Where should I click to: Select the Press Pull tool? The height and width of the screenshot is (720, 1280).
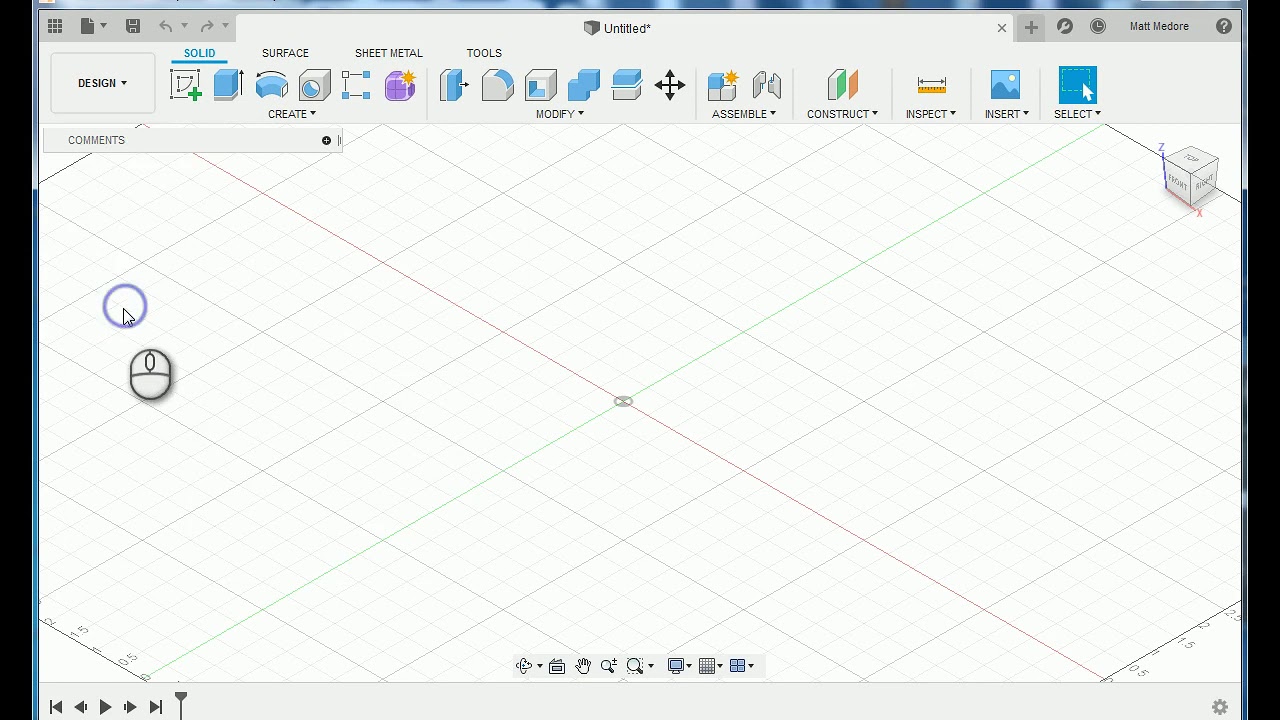(454, 85)
